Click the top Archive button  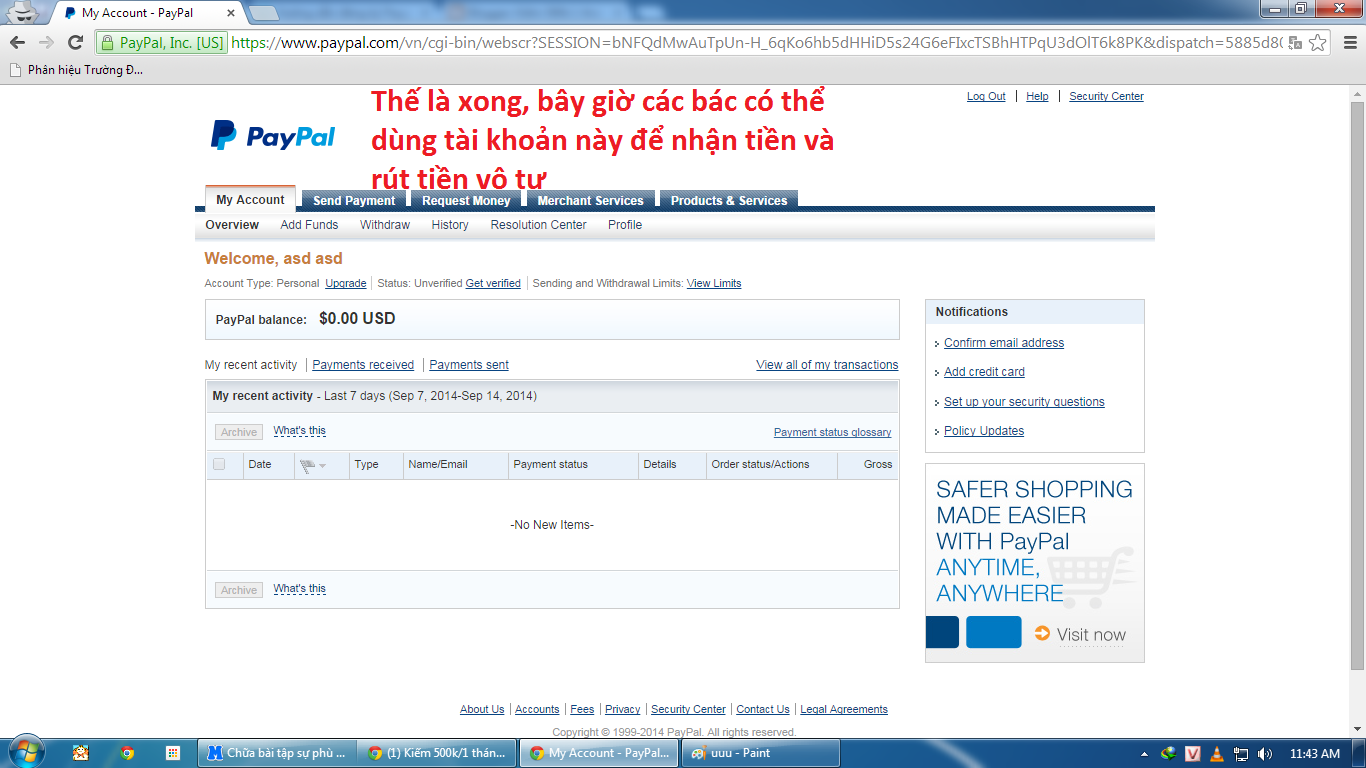click(239, 432)
